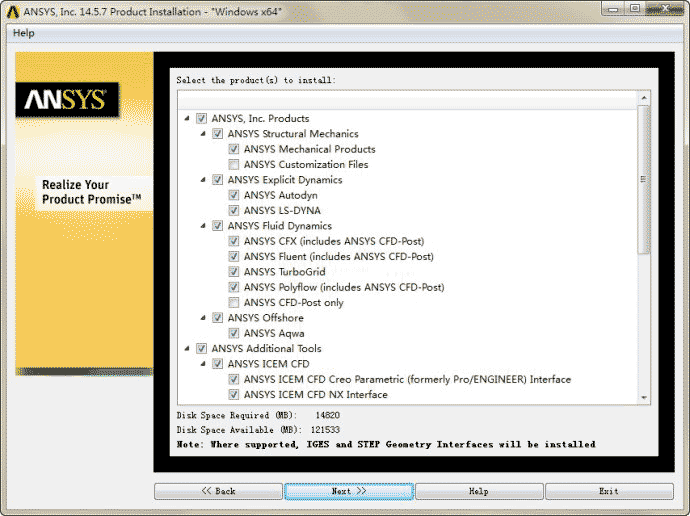Uncheck ICEM CFD NX Interface checkbox
The height and width of the screenshot is (516, 690).
234,395
